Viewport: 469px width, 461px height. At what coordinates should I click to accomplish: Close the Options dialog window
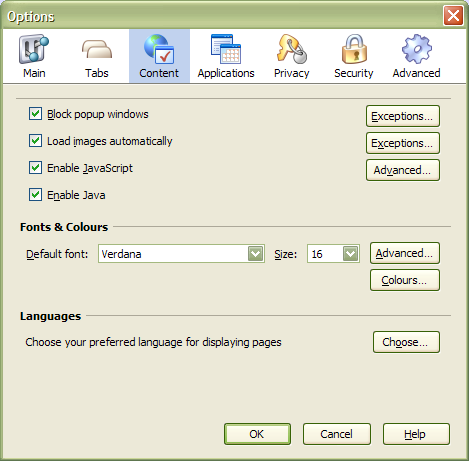(x=453, y=15)
